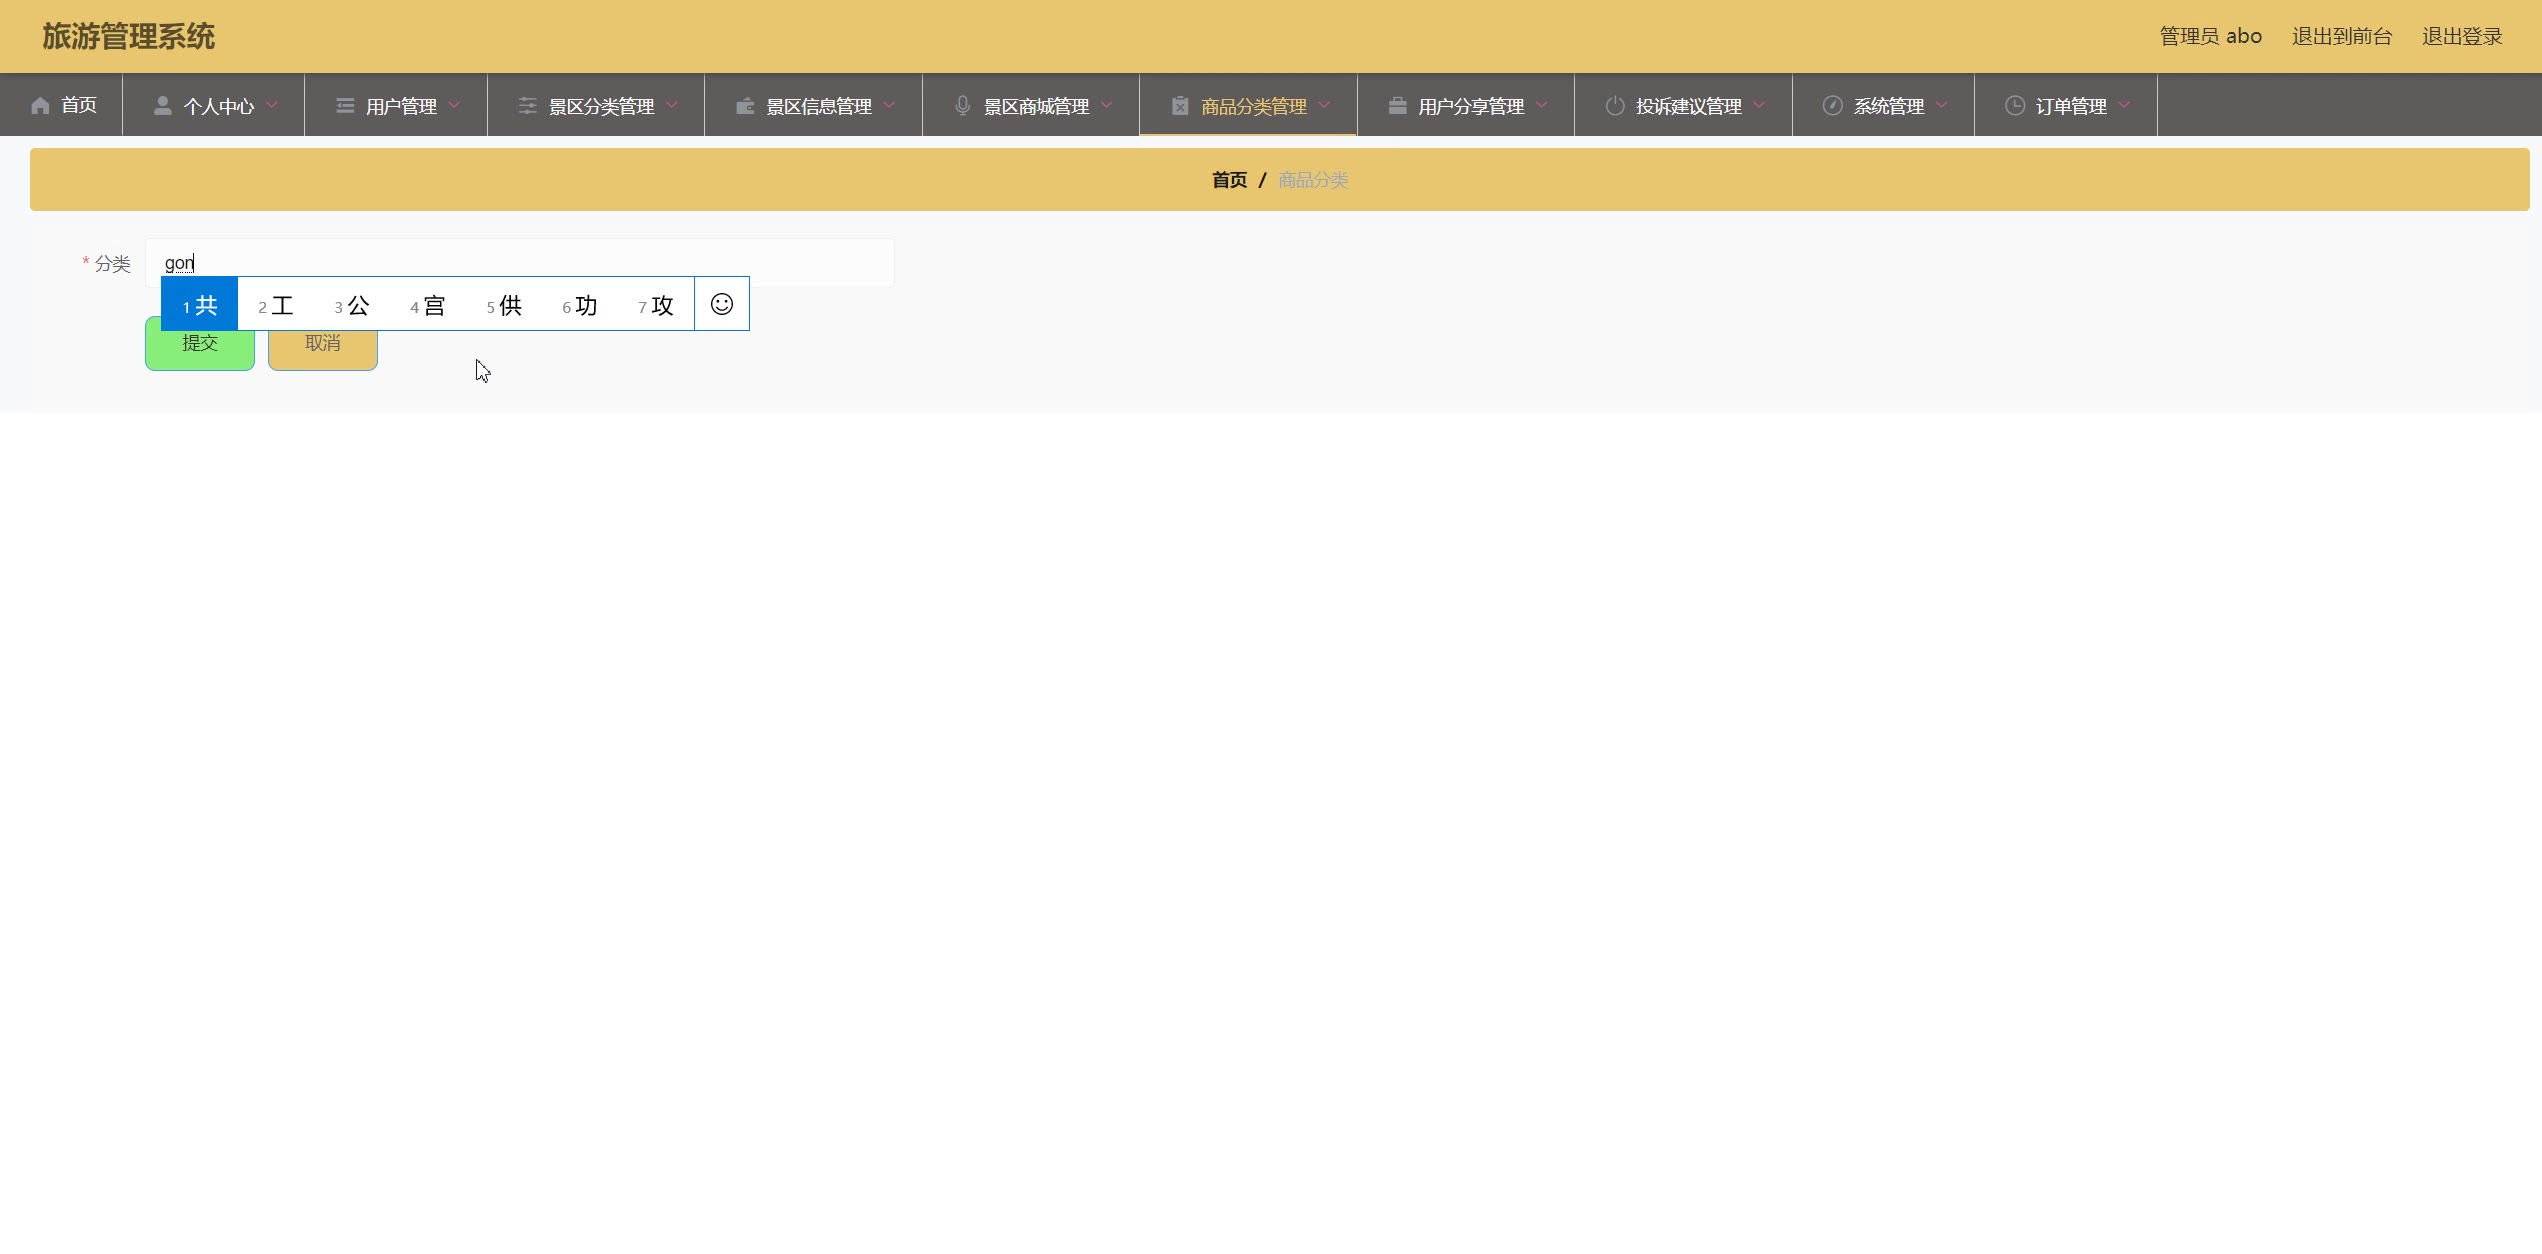Click the 取消 button
Viewport: 2542px width, 1254px height.
tap(323, 352)
